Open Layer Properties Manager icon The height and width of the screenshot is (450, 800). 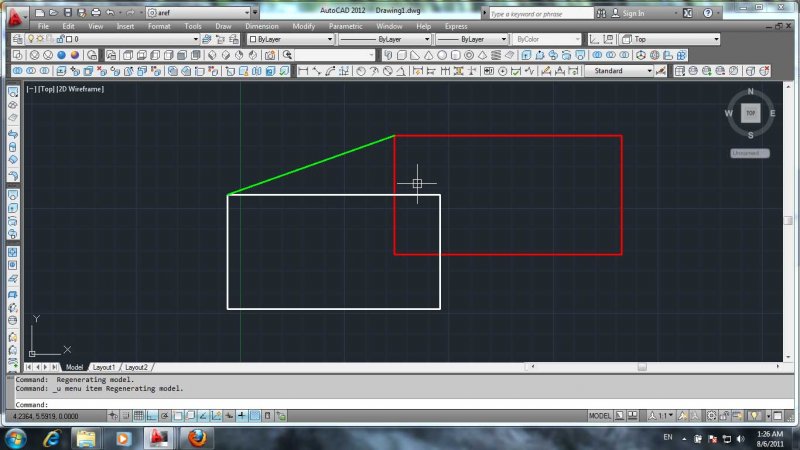point(17,39)
